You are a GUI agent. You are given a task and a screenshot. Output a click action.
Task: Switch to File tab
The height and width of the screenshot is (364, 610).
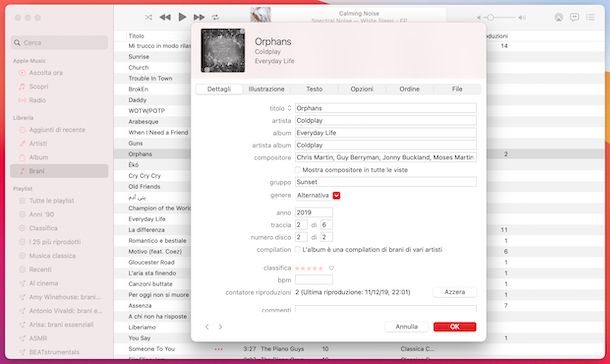click(457, 89)
